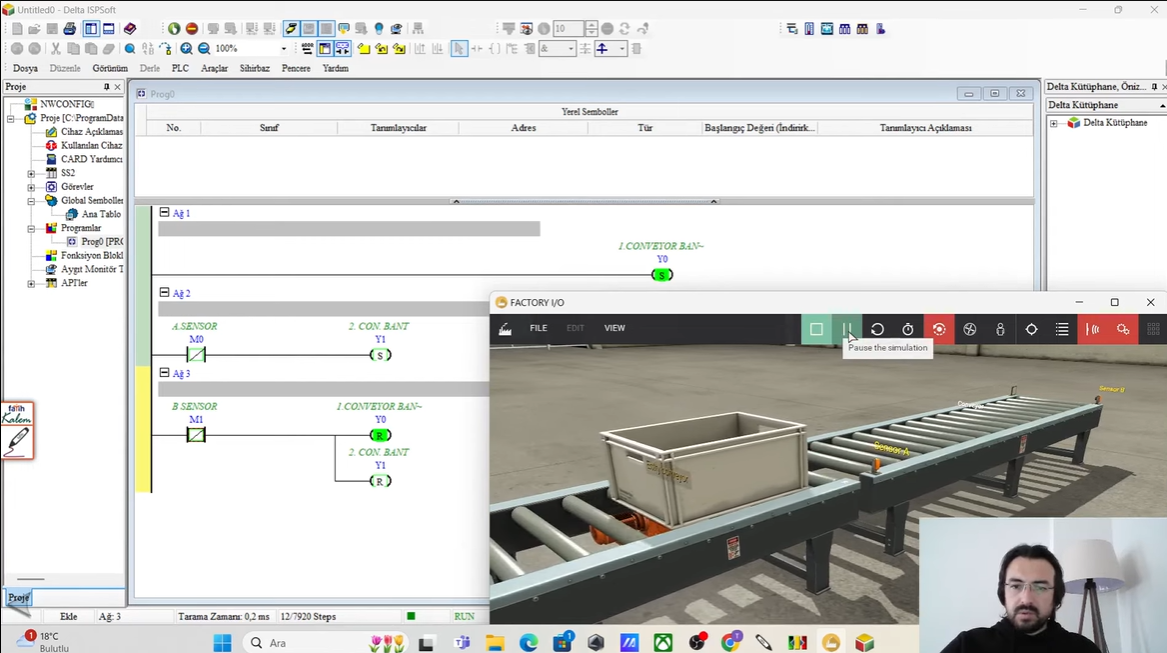Click the Y1 reset coil in Ağ 3
Viewport: 1167px width, 653px height.
[x=380, y=481]
